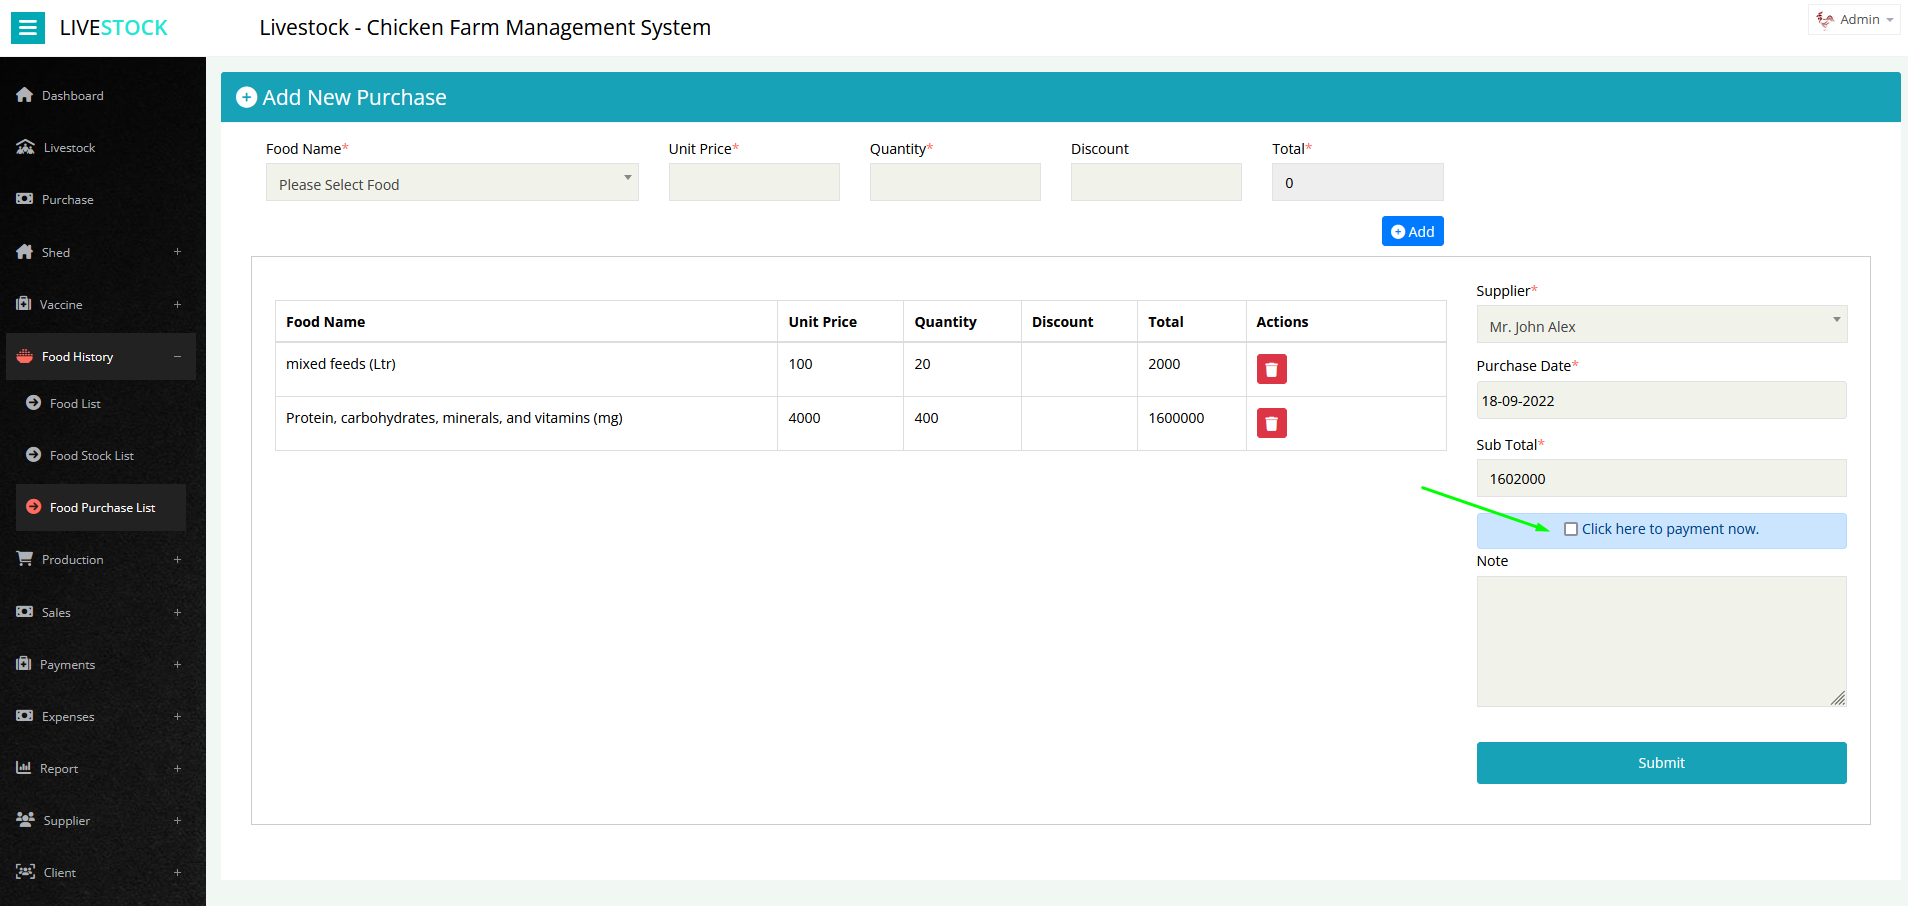
Task: Open Production via its cart icon
Action: (x=24, y=559)
